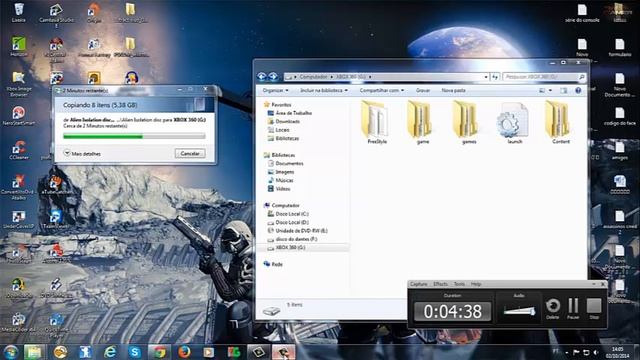The height and width of the screenshot is (360, 640).
Task: Click 'Nova pasta' toolbar command
Action: tap(453, 90)
